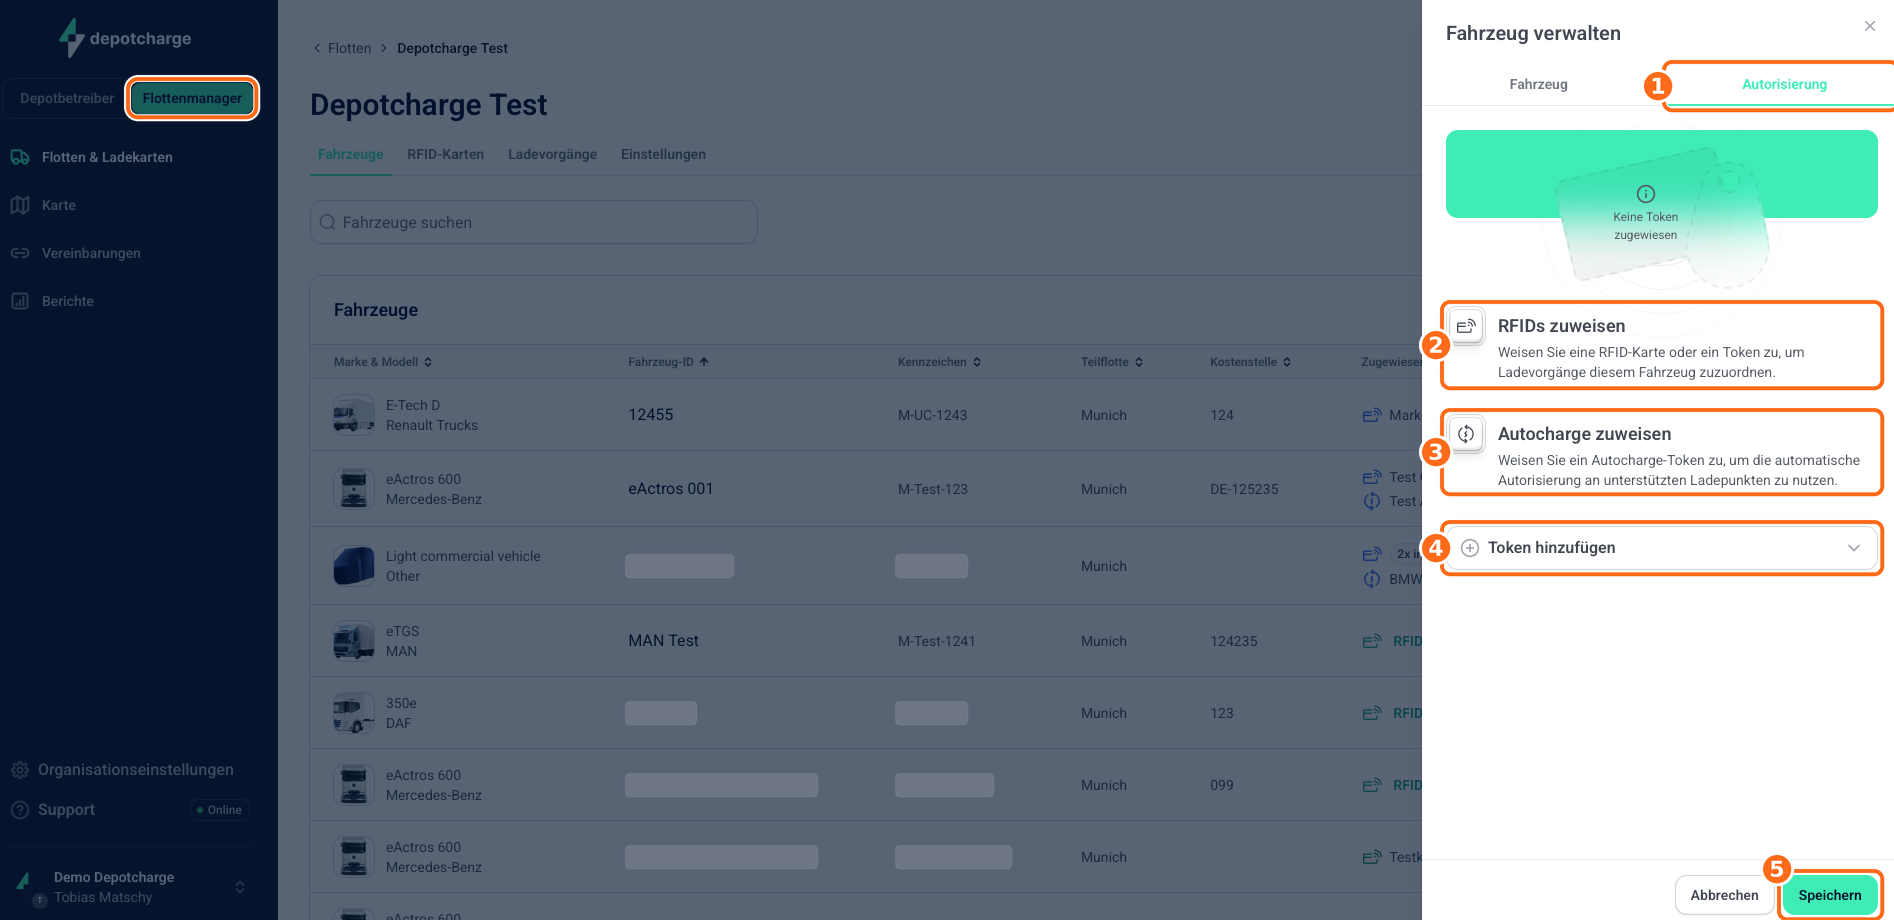This screenshot has height=920, width=1894.
Task: Open the RFID-Karten tab
Action: (445, 154)
